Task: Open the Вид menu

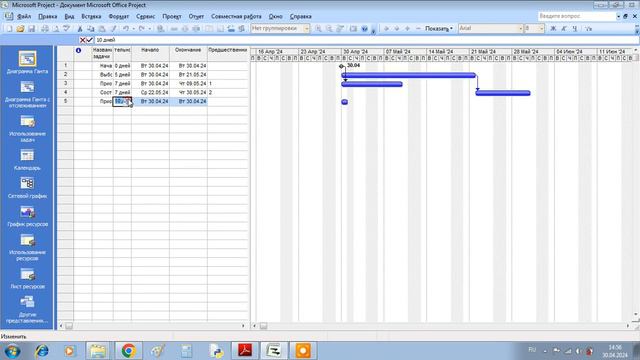Action: 69,16
